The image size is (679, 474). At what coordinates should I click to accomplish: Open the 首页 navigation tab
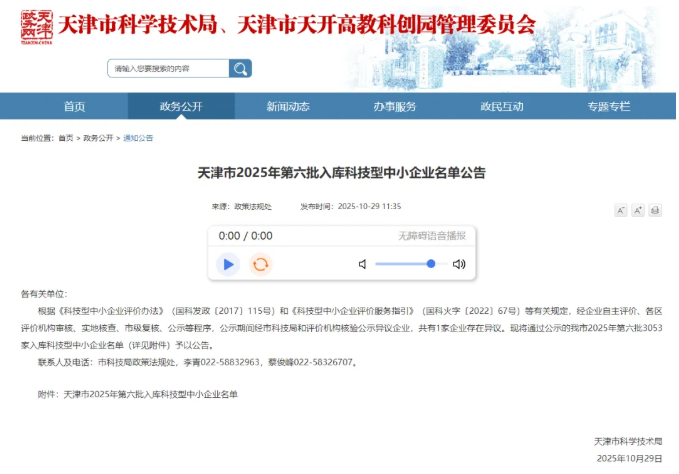tap(74, 106)
